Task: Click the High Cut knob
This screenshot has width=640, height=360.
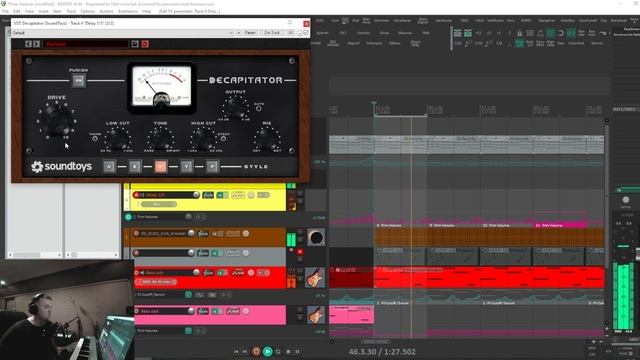Action: [x=203, y=139]
